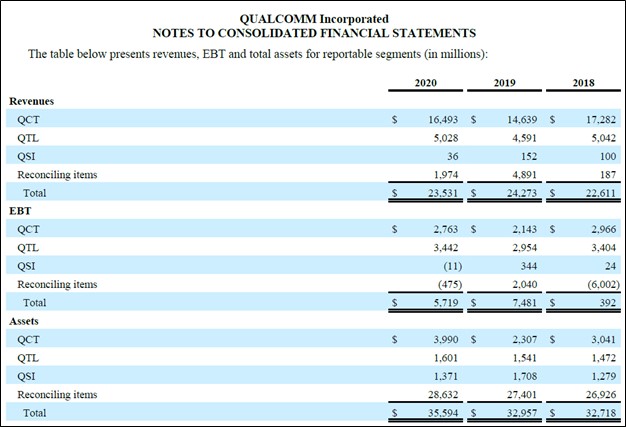
Task: Click QCT revenue value 16,493
Action: coord(443,120)
